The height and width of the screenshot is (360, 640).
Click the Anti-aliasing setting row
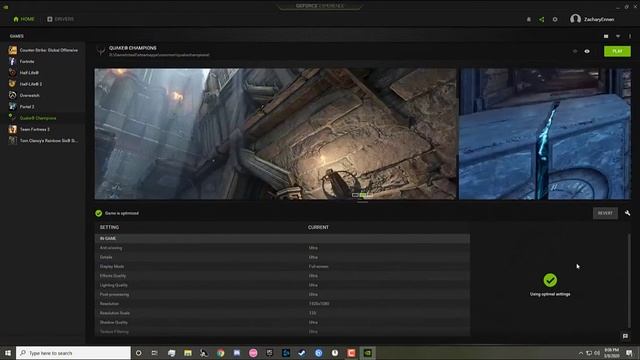pyautogui.click(x=282, y=248)
